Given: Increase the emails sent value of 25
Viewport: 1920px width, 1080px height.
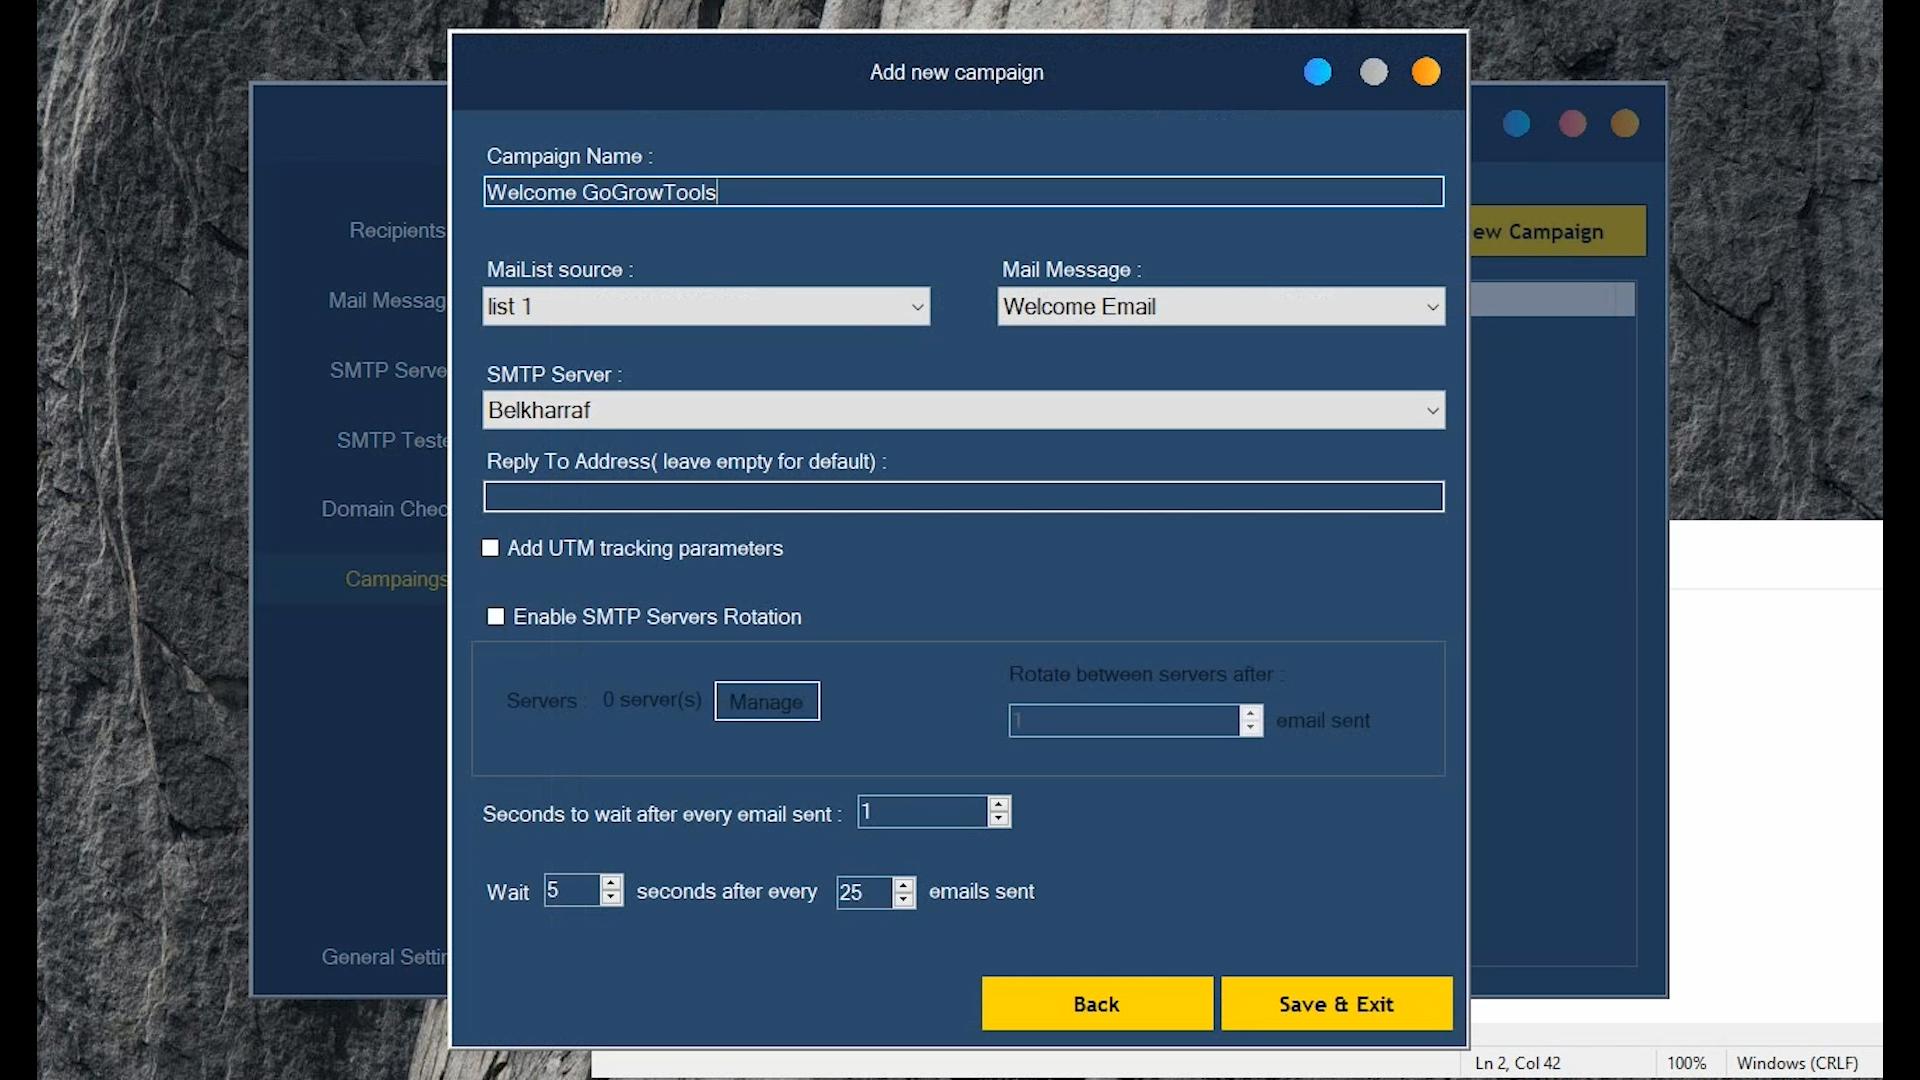Looking at the screenshot, I should click(904, 885).
